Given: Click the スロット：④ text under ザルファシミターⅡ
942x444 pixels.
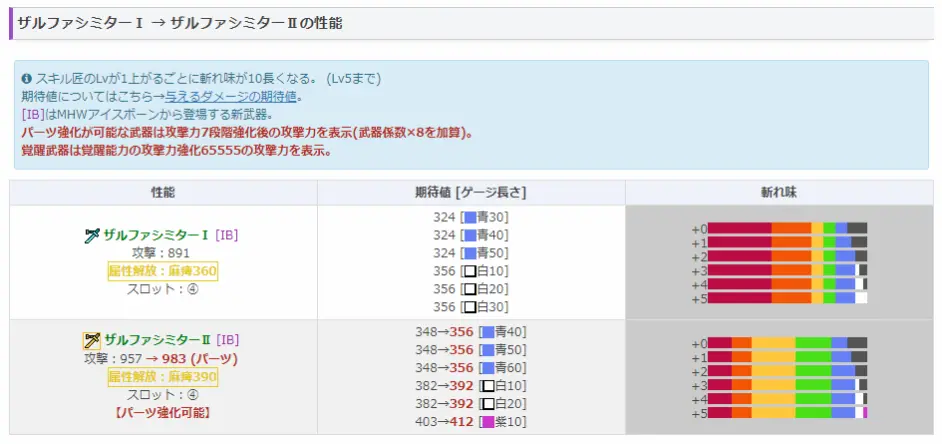Looking at the screenshot, I should 163,395.
